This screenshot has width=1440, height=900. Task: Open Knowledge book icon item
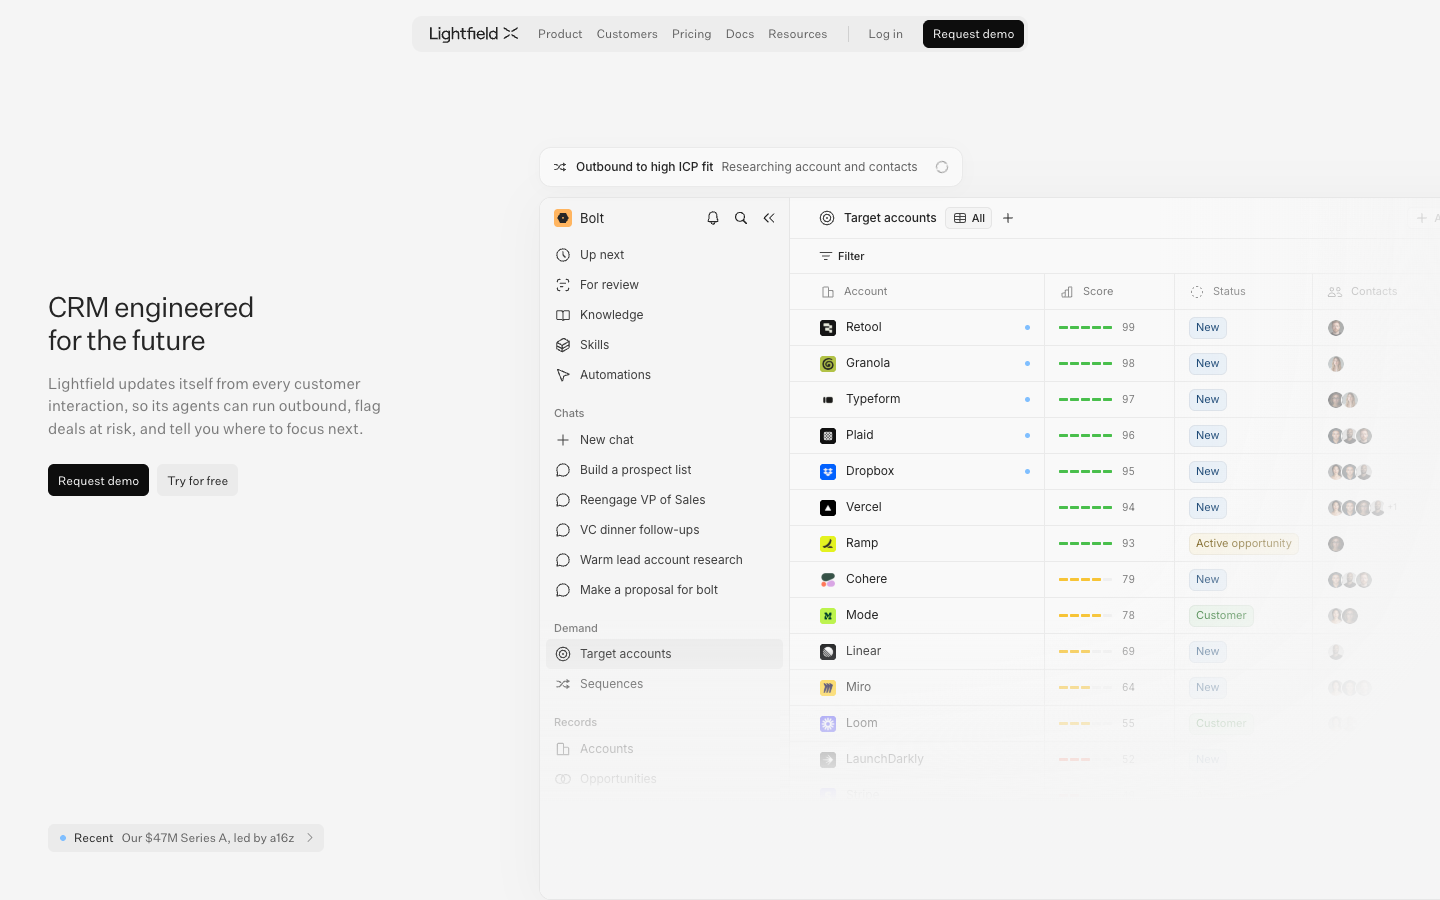click(x=563, y=315)
